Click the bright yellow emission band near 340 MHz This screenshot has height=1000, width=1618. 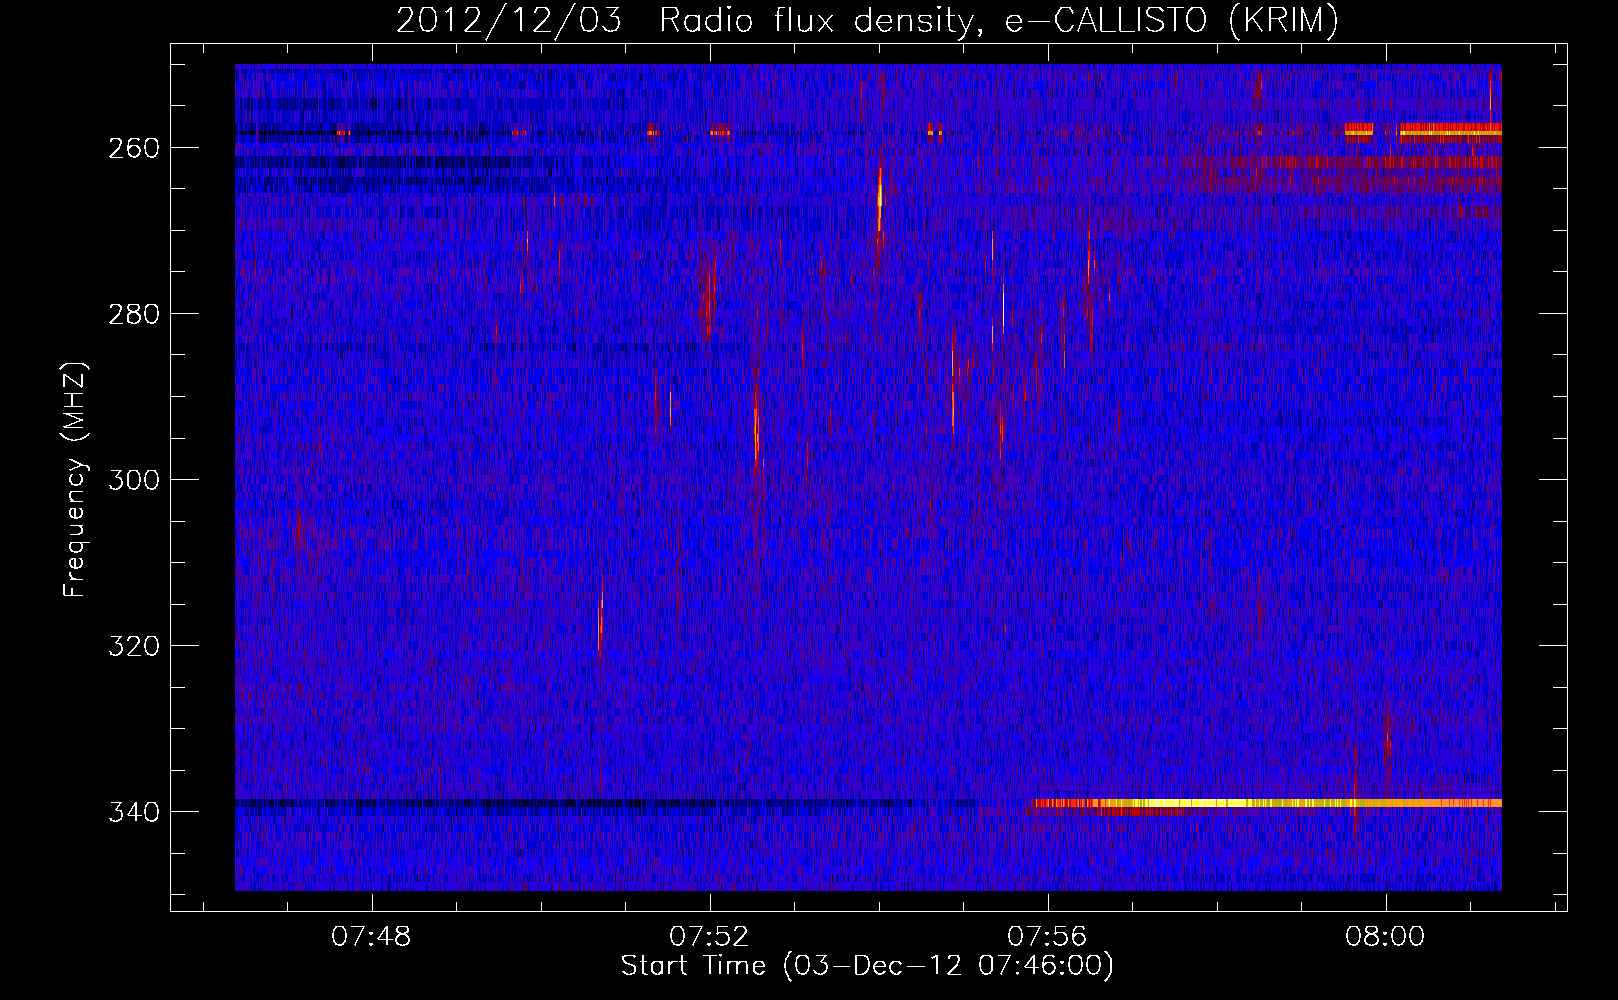tap(1267, 803)
